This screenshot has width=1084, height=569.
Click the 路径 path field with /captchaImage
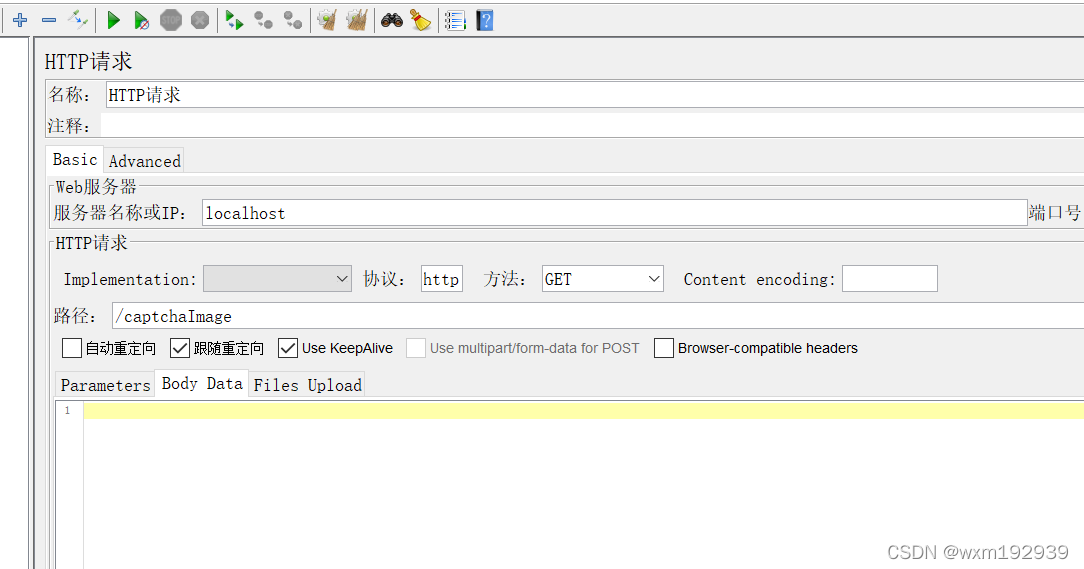point(598,316)
